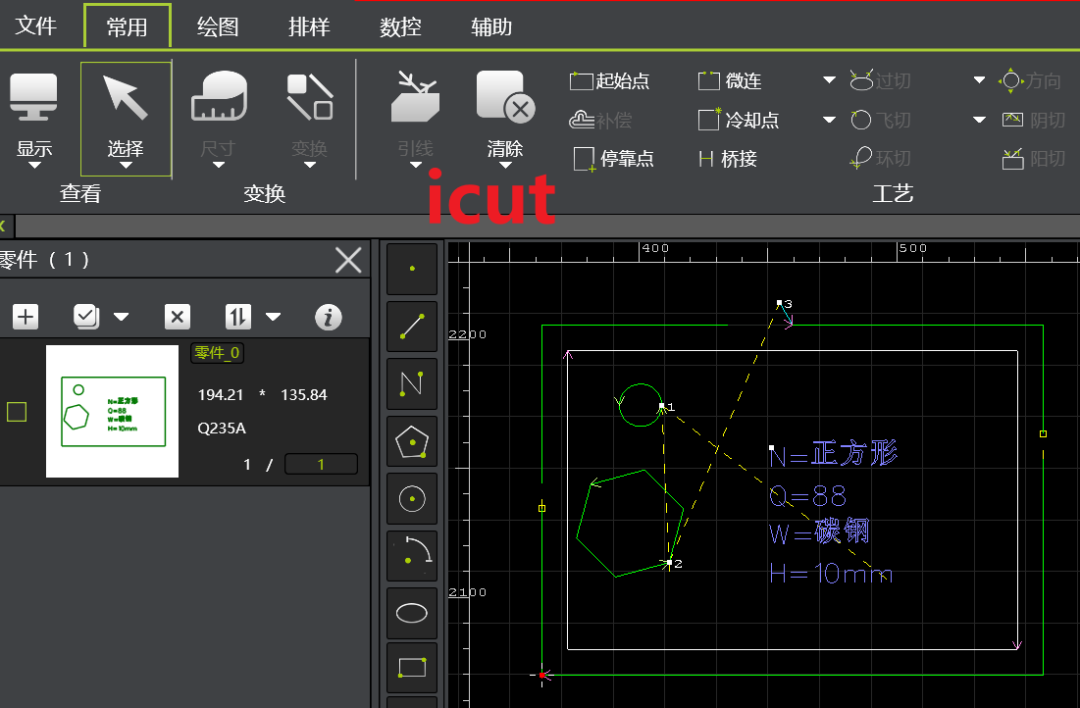Viewport: 1080px width, 708px height.
Task: Click the 方向 direction button
Action: tap(1030, 81)
